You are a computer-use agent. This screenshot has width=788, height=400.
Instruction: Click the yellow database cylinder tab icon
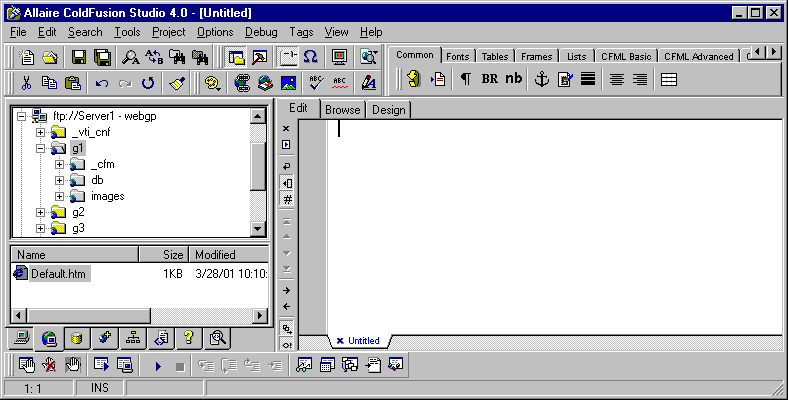pyautogui.click(x=77, y=339)
